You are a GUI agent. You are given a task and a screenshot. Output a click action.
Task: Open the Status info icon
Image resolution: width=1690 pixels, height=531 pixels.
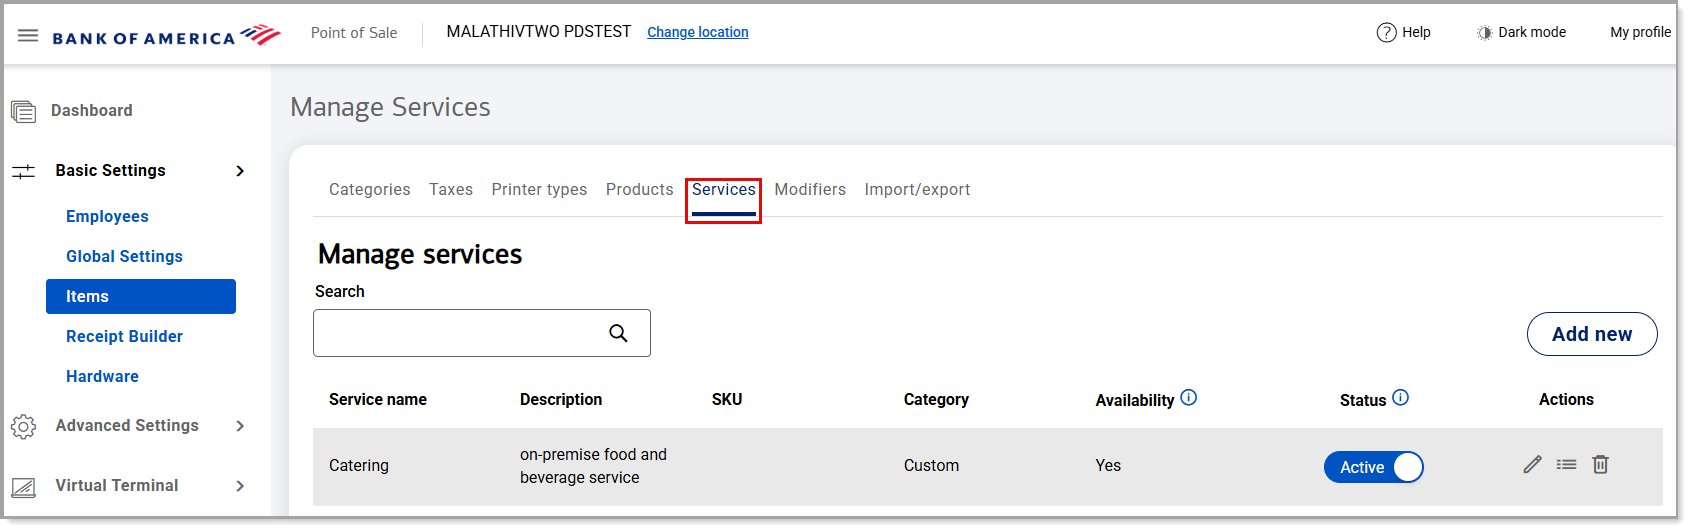1400,397
